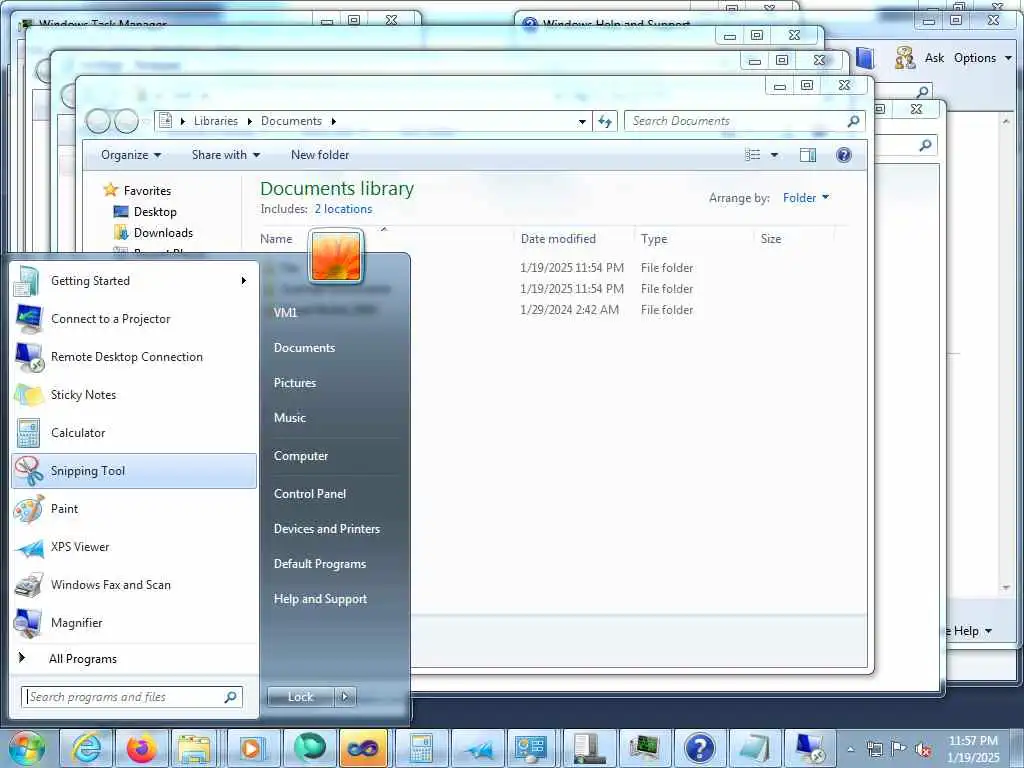Click the change view icon

753,155
